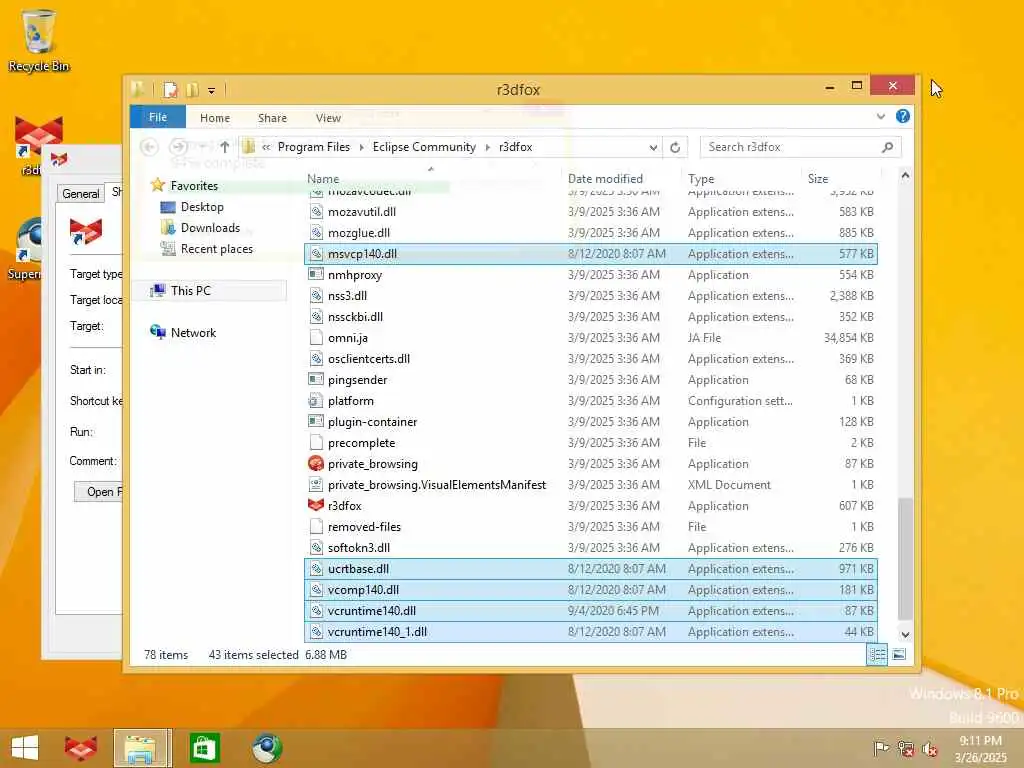The height and width of the screenshot is (768, 1024).
Task: Click the pingsender application icon
Action: click(x=315, y=379)
